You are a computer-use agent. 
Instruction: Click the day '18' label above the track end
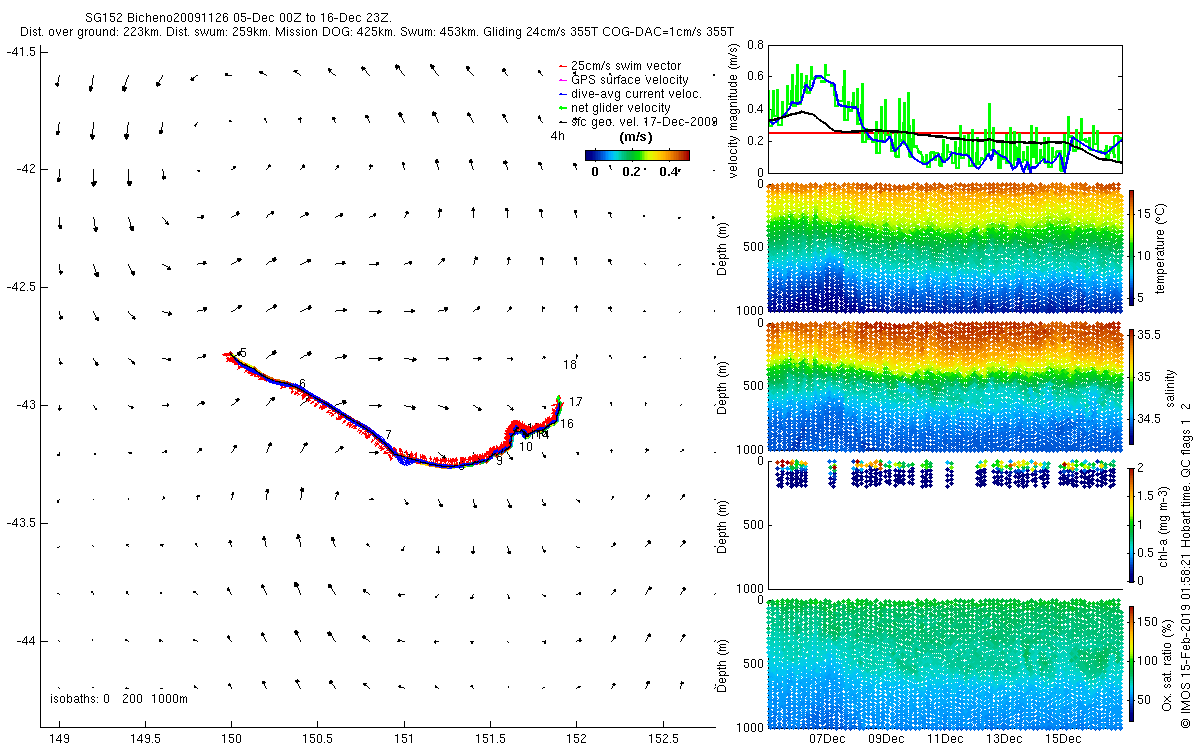570,365
